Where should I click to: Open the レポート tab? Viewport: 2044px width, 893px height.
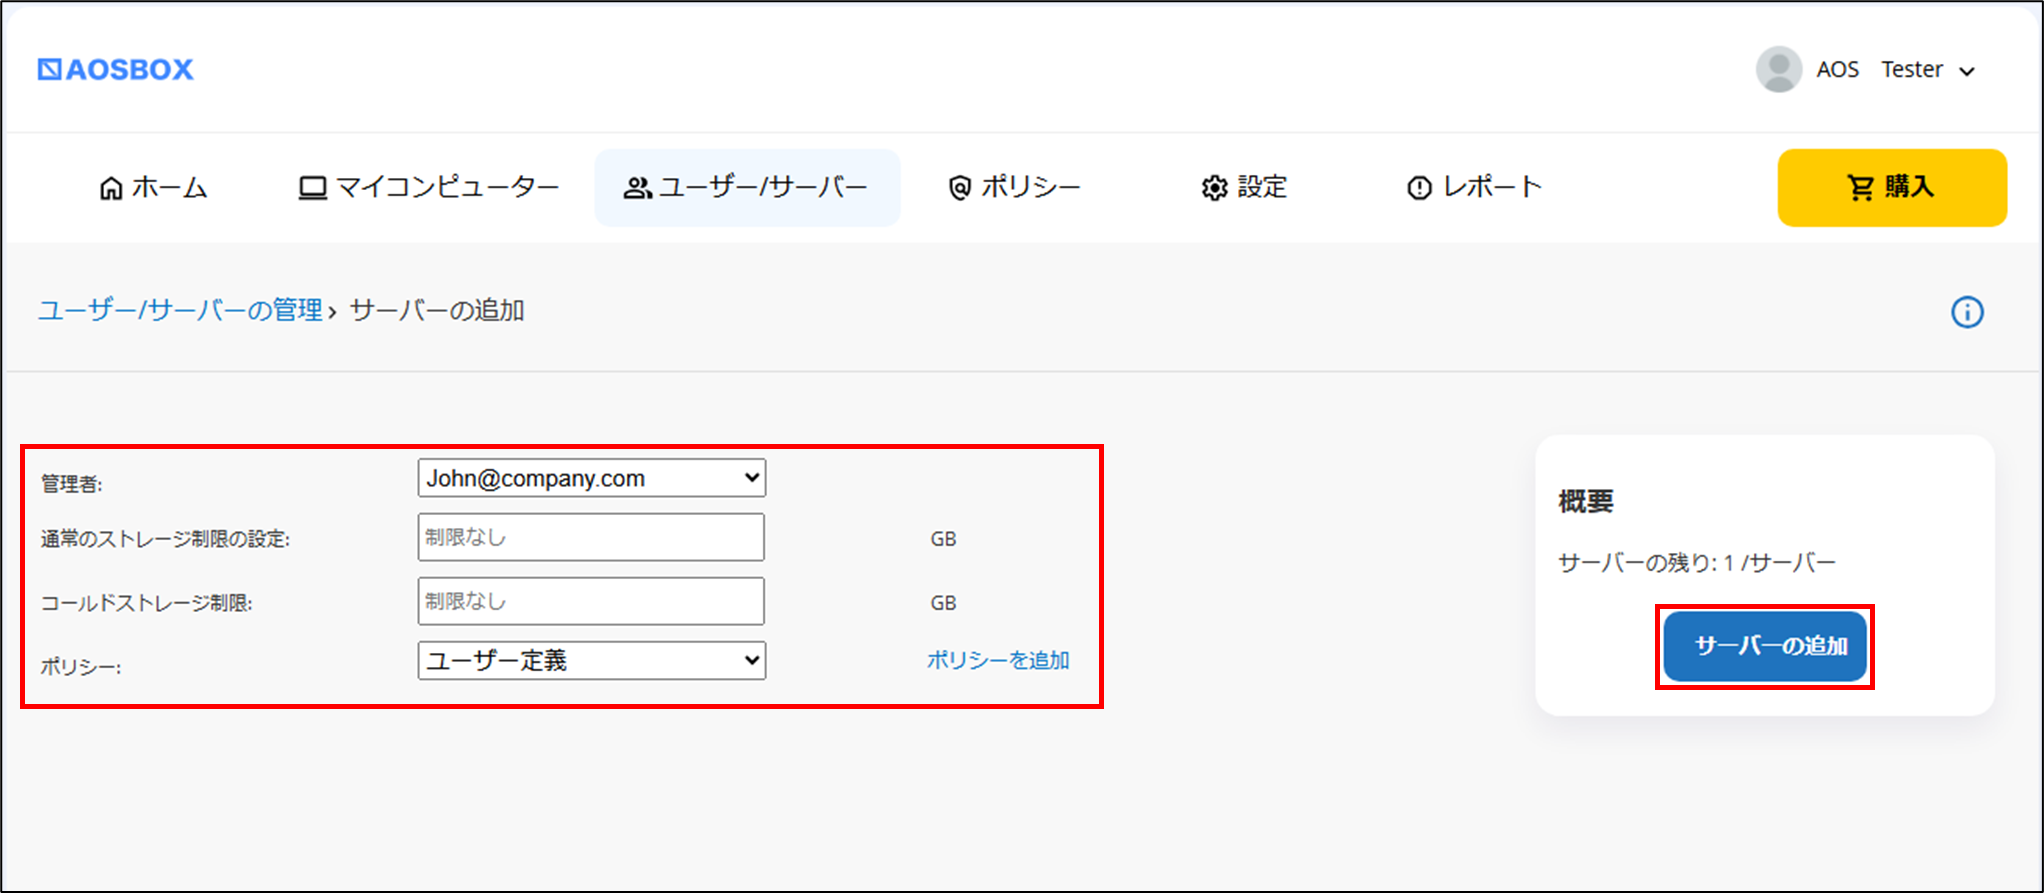click(1474, 187)
